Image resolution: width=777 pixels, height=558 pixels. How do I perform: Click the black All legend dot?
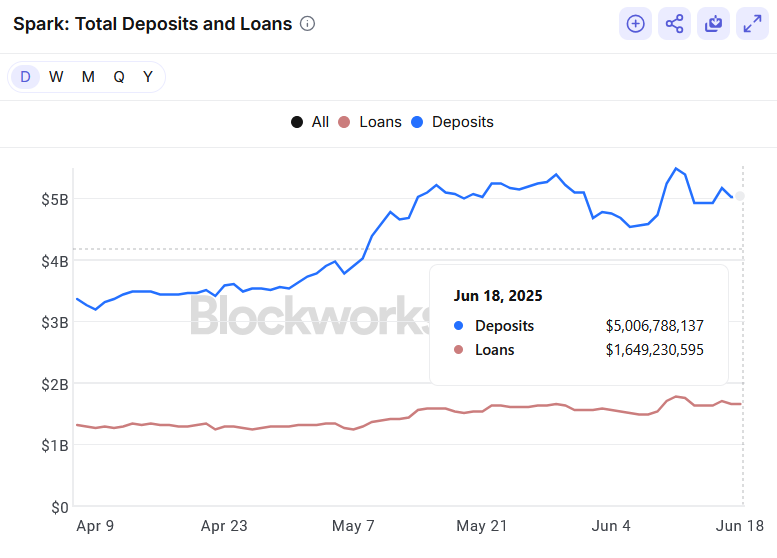pos(297,122)
